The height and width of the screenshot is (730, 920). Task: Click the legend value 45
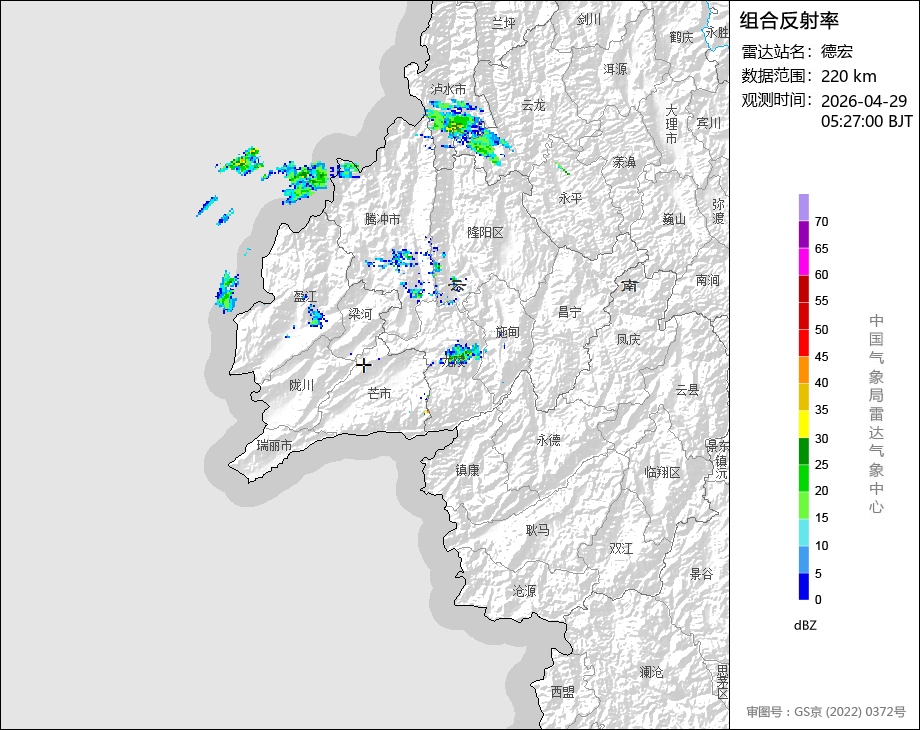[x=821, y=357]
